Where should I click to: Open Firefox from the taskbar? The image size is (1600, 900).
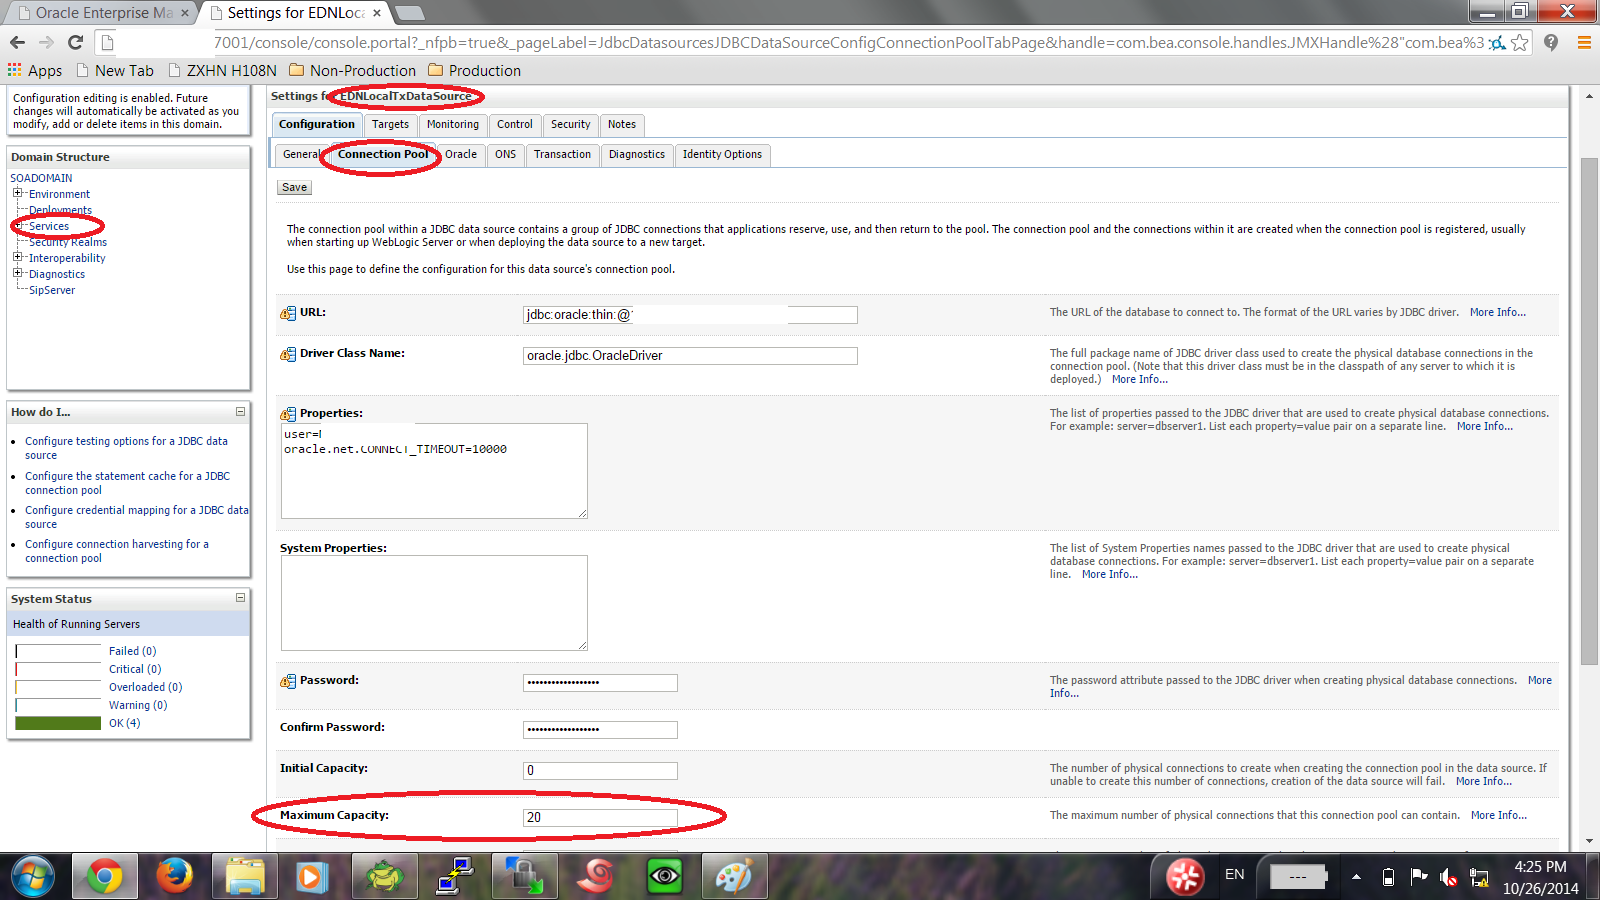(x=175, y=877)
